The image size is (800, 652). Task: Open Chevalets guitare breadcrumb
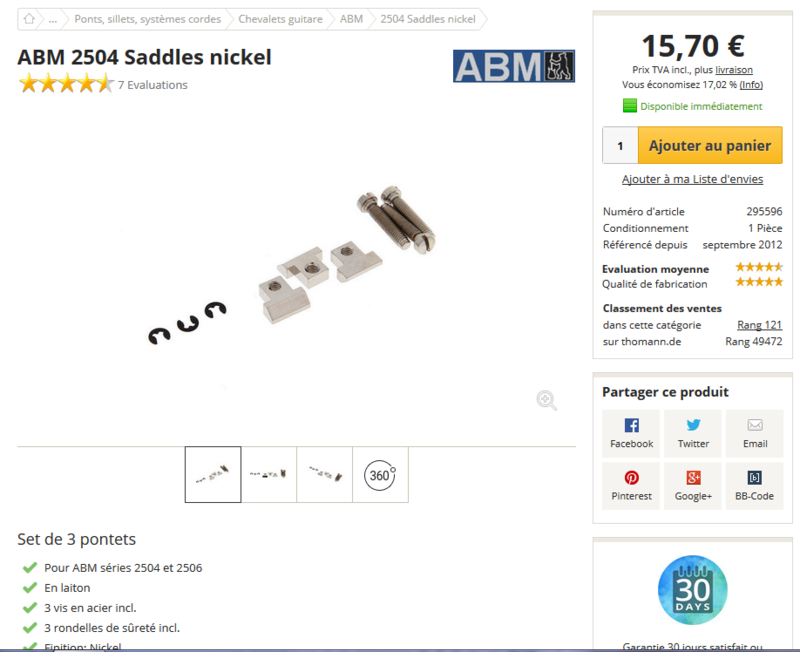[x=280, y=19]
